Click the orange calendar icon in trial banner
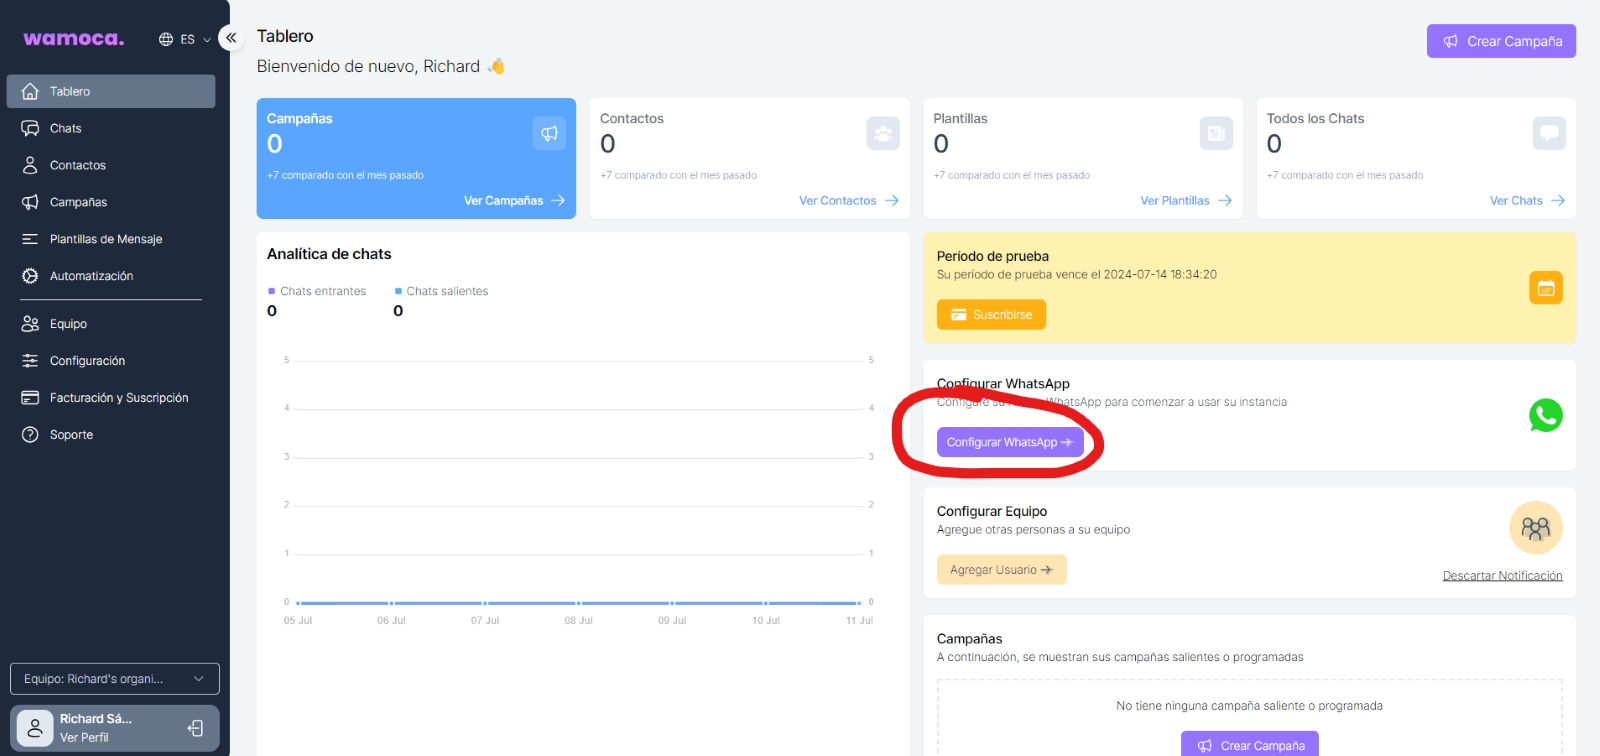 [1545, 288]
